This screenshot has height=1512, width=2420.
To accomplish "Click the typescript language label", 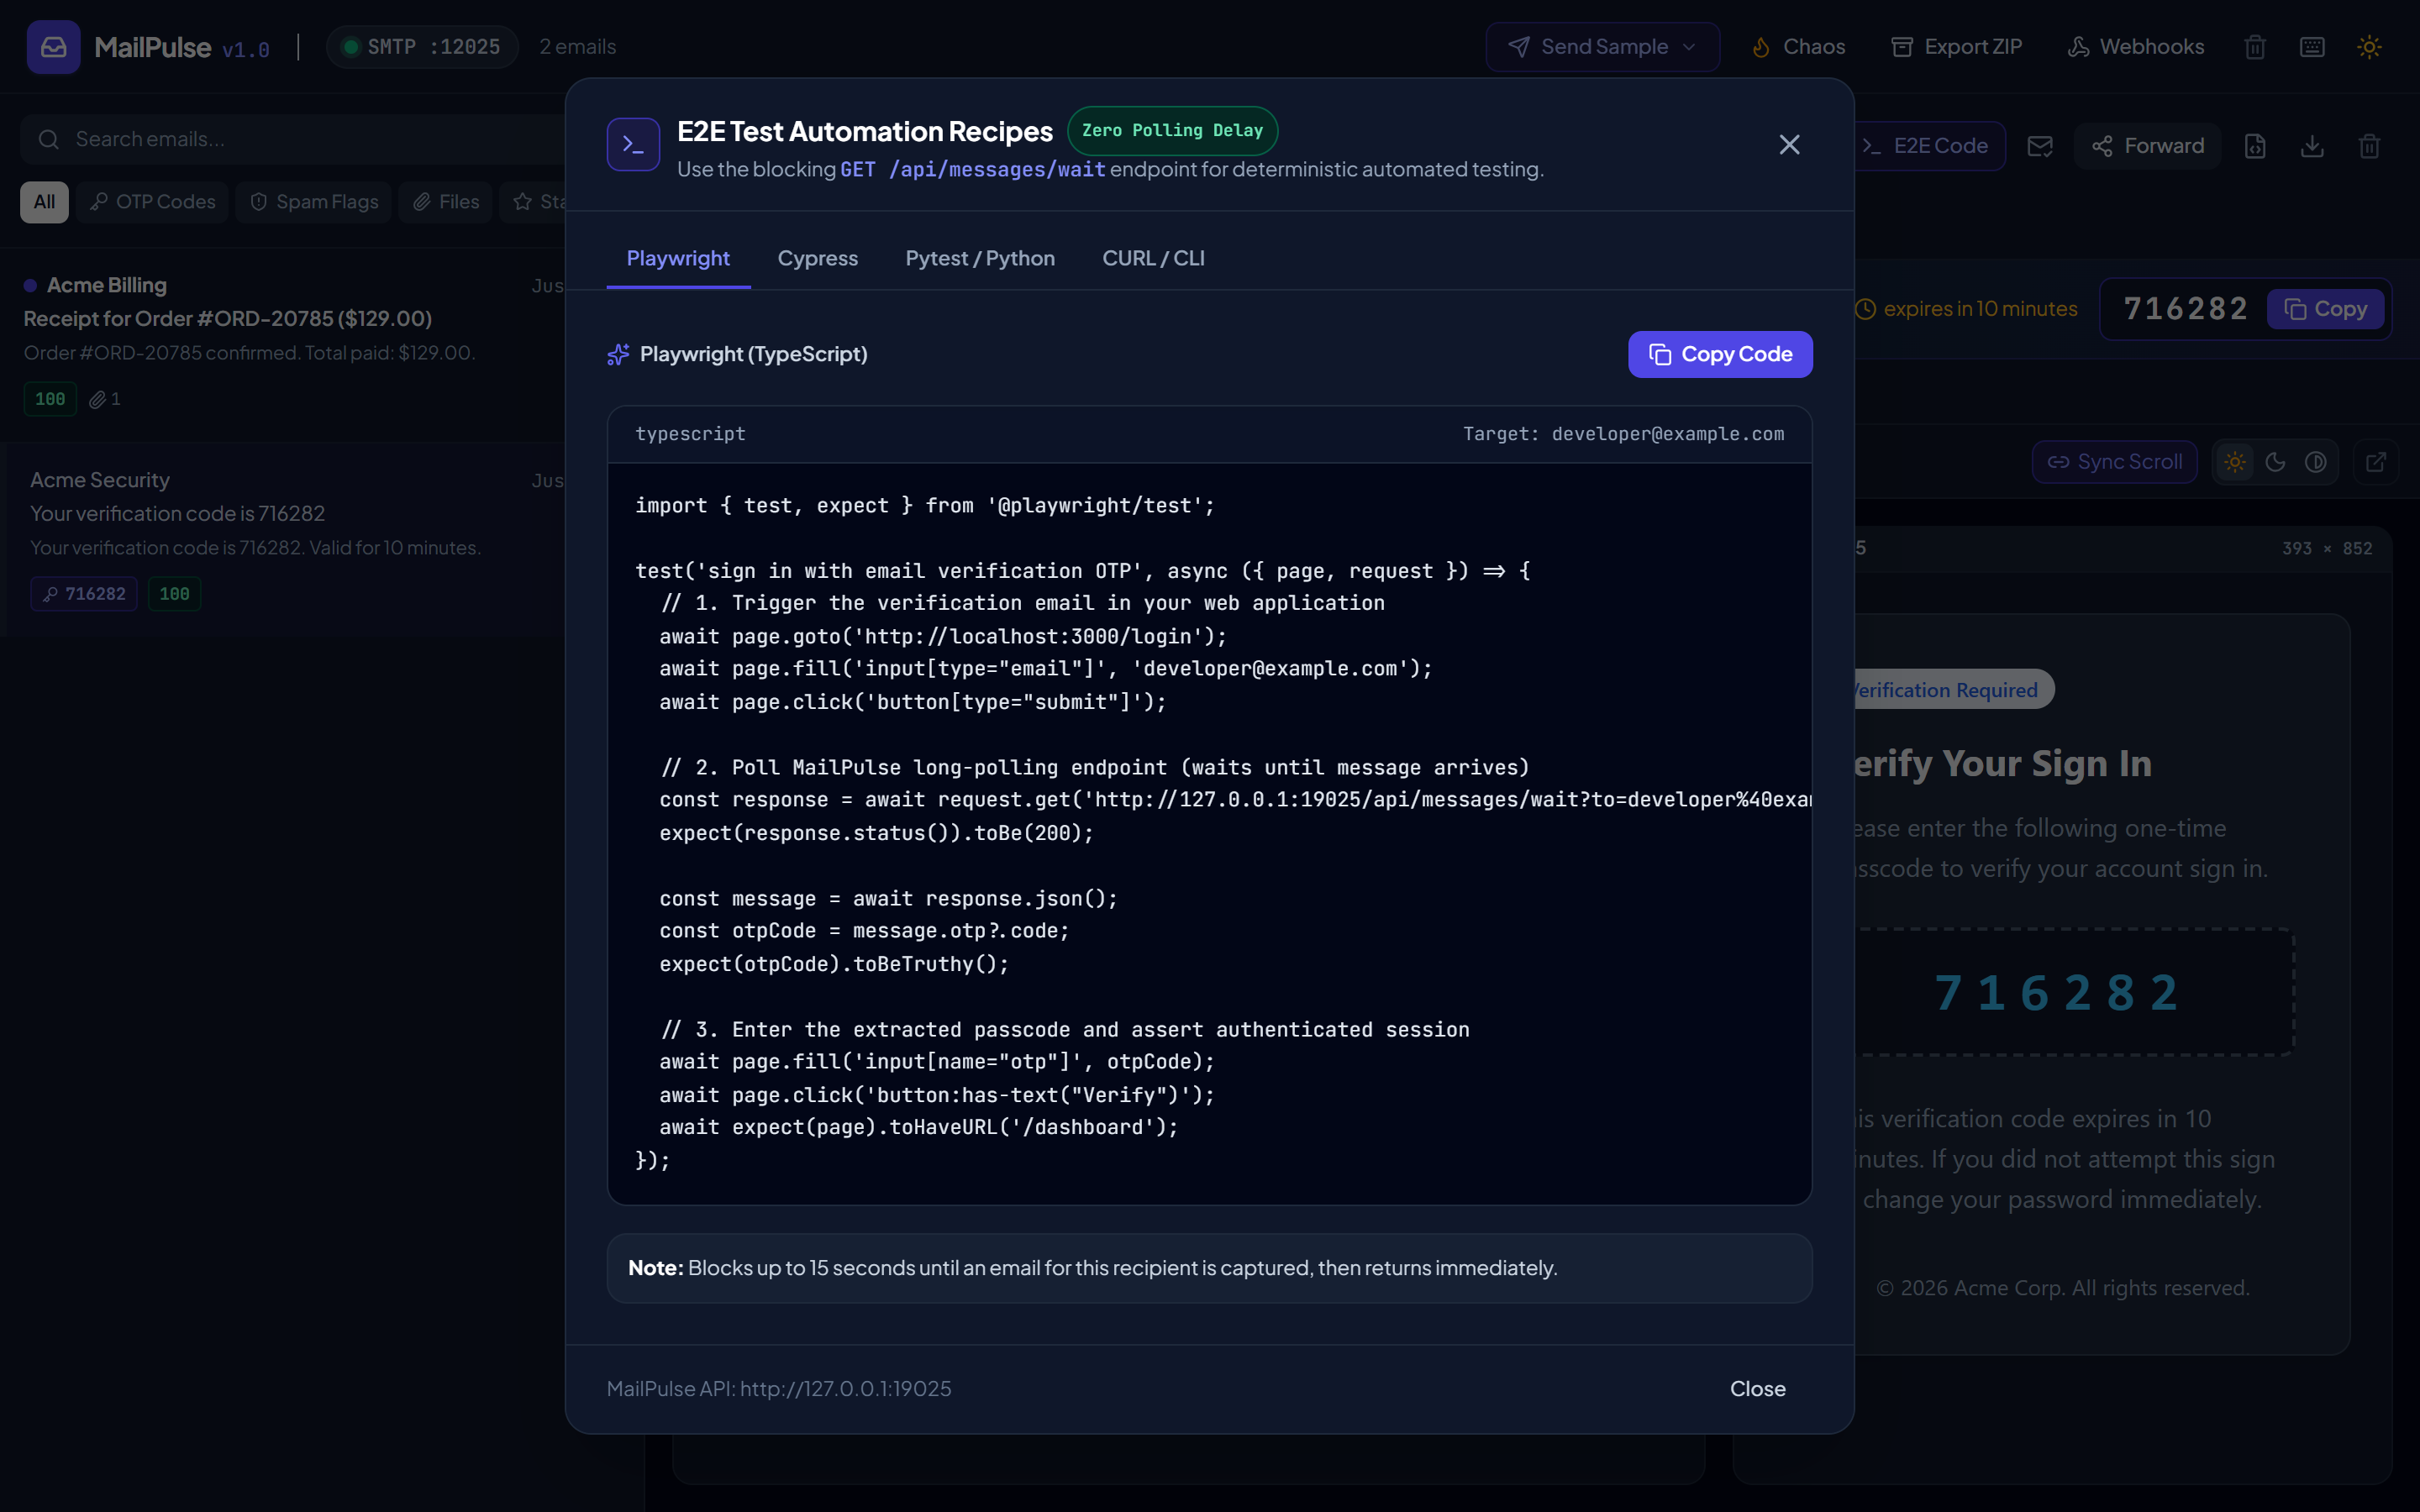I will click(x=690, y=434).
